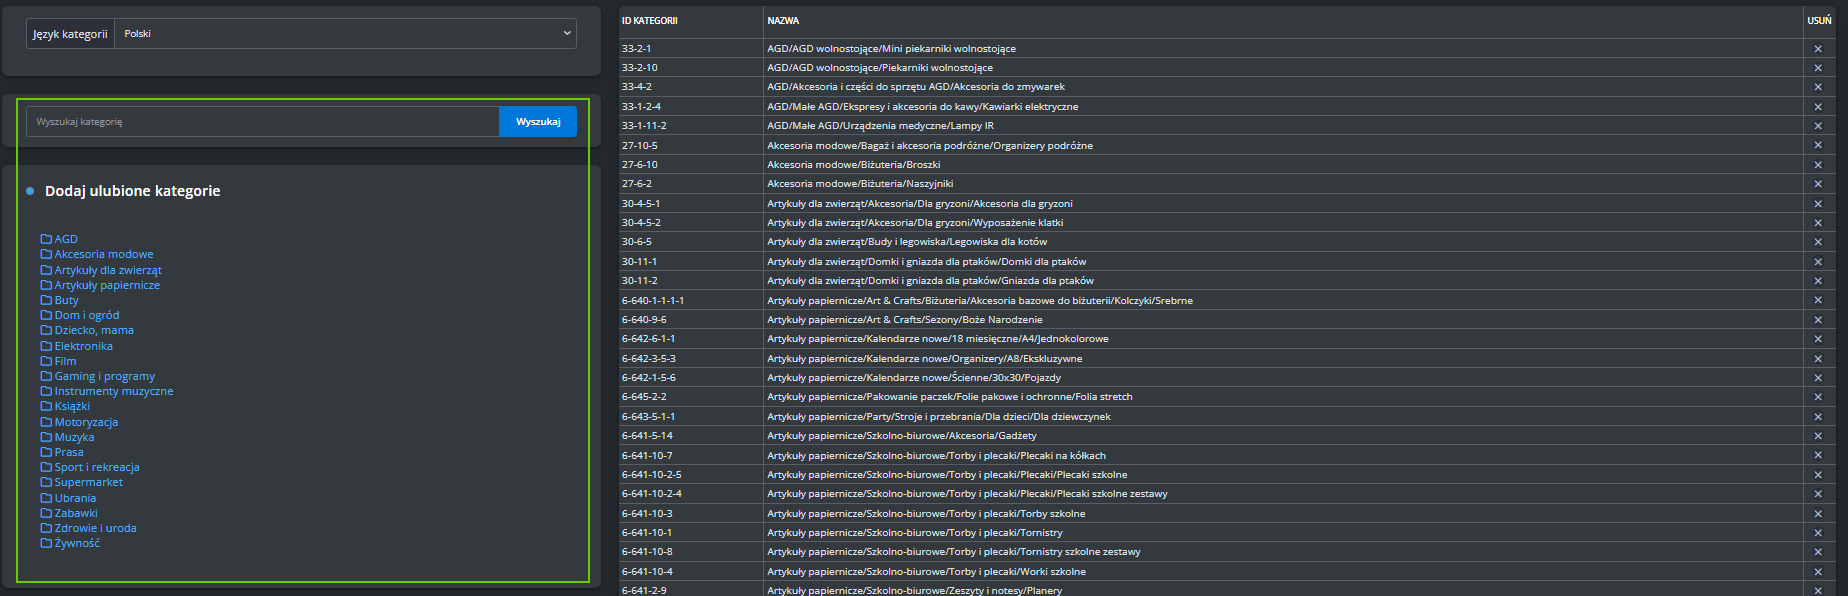The height and width of the screenshot is (596, 1848).
Task: Click the Wyszukaj search button
Action: click(538, 122)
